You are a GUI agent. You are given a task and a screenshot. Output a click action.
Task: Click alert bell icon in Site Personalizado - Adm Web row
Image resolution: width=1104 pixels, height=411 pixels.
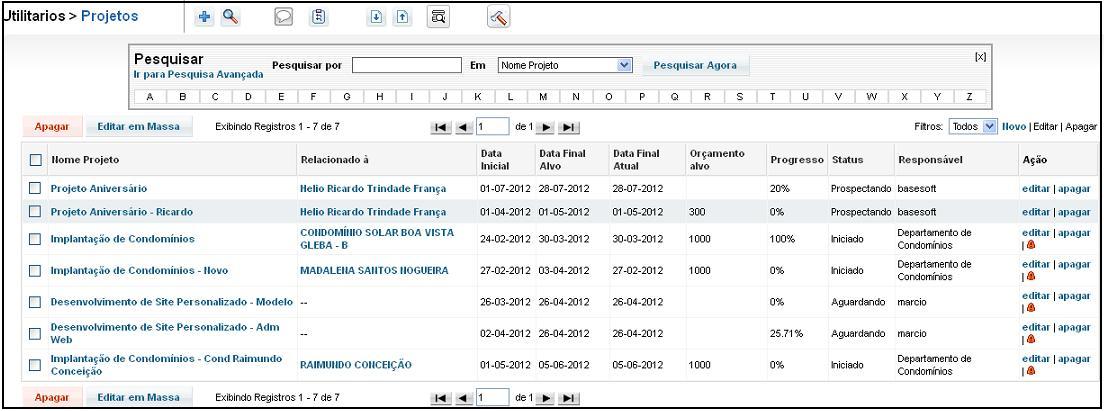point(1031,339)
